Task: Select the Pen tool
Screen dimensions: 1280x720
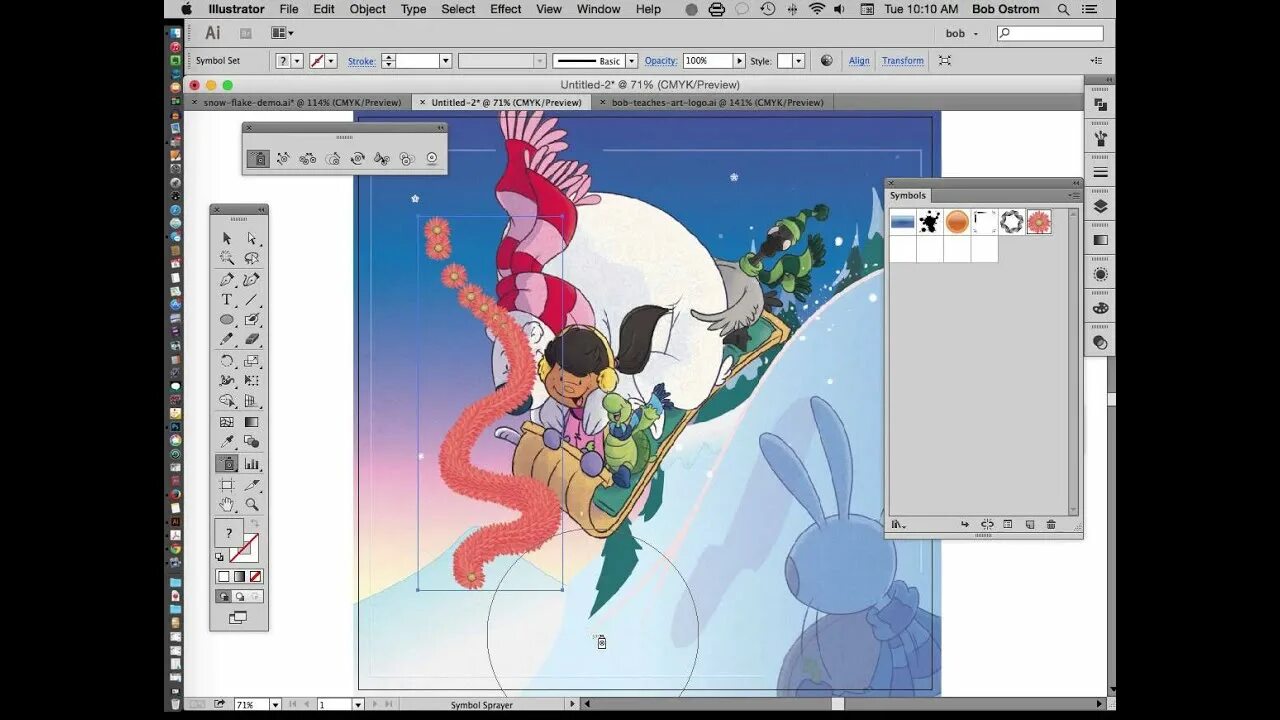Action: tap(227, 280)
